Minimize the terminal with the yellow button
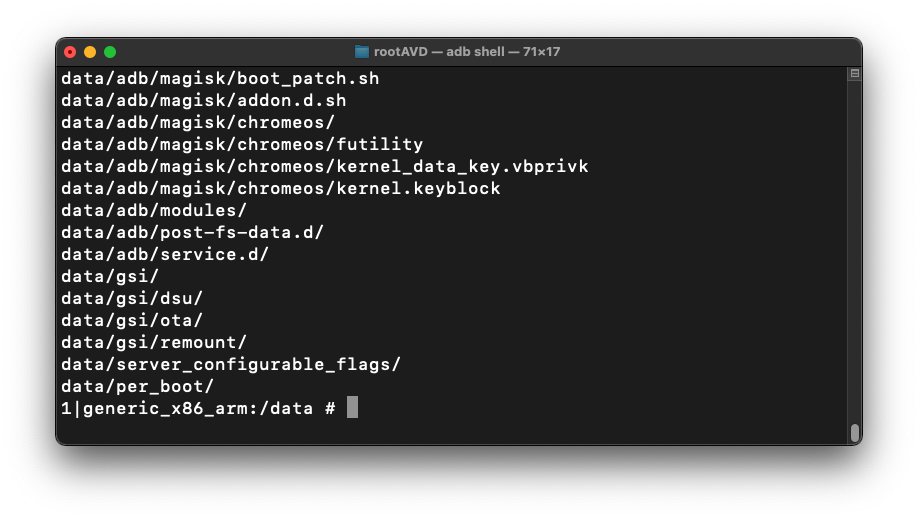Viewport: 918px width, 519px height. [x=90, y=52]
